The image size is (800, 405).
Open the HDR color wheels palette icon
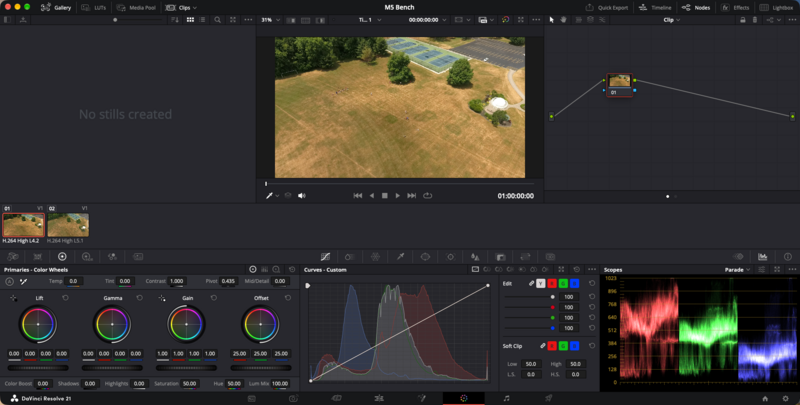[87, 257]
